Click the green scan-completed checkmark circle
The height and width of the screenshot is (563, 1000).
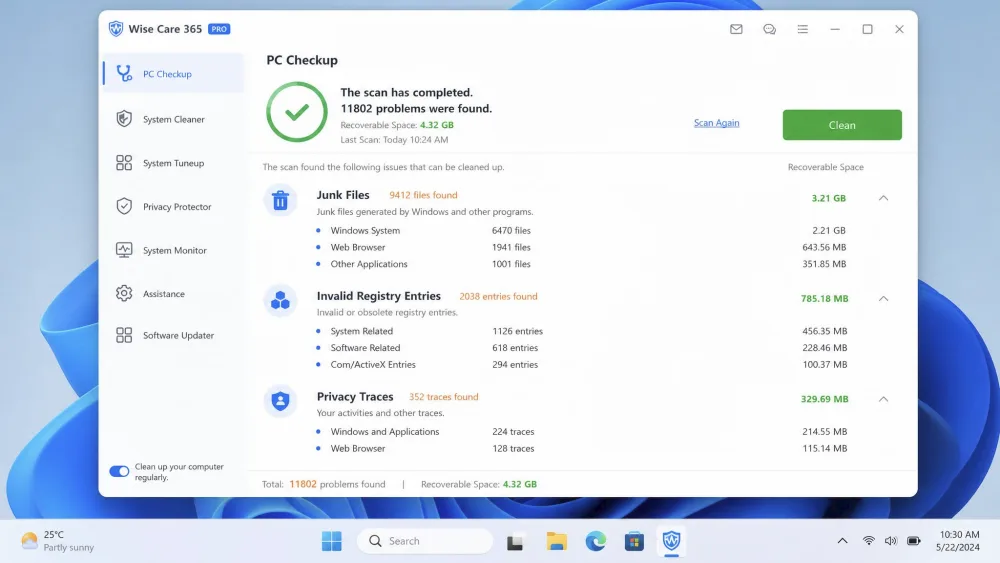(297, 112)
